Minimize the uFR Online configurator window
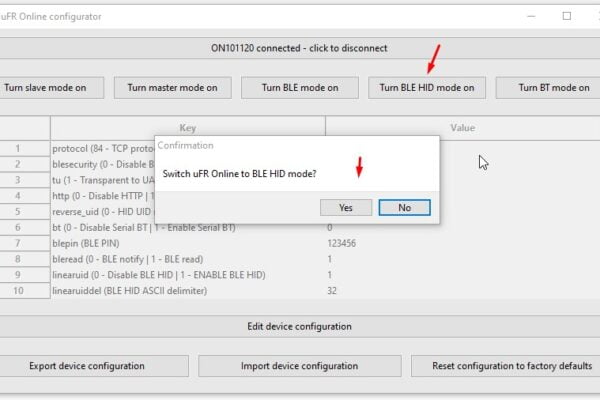The height and width of the screenshot is (400, 600). point(531,16)
